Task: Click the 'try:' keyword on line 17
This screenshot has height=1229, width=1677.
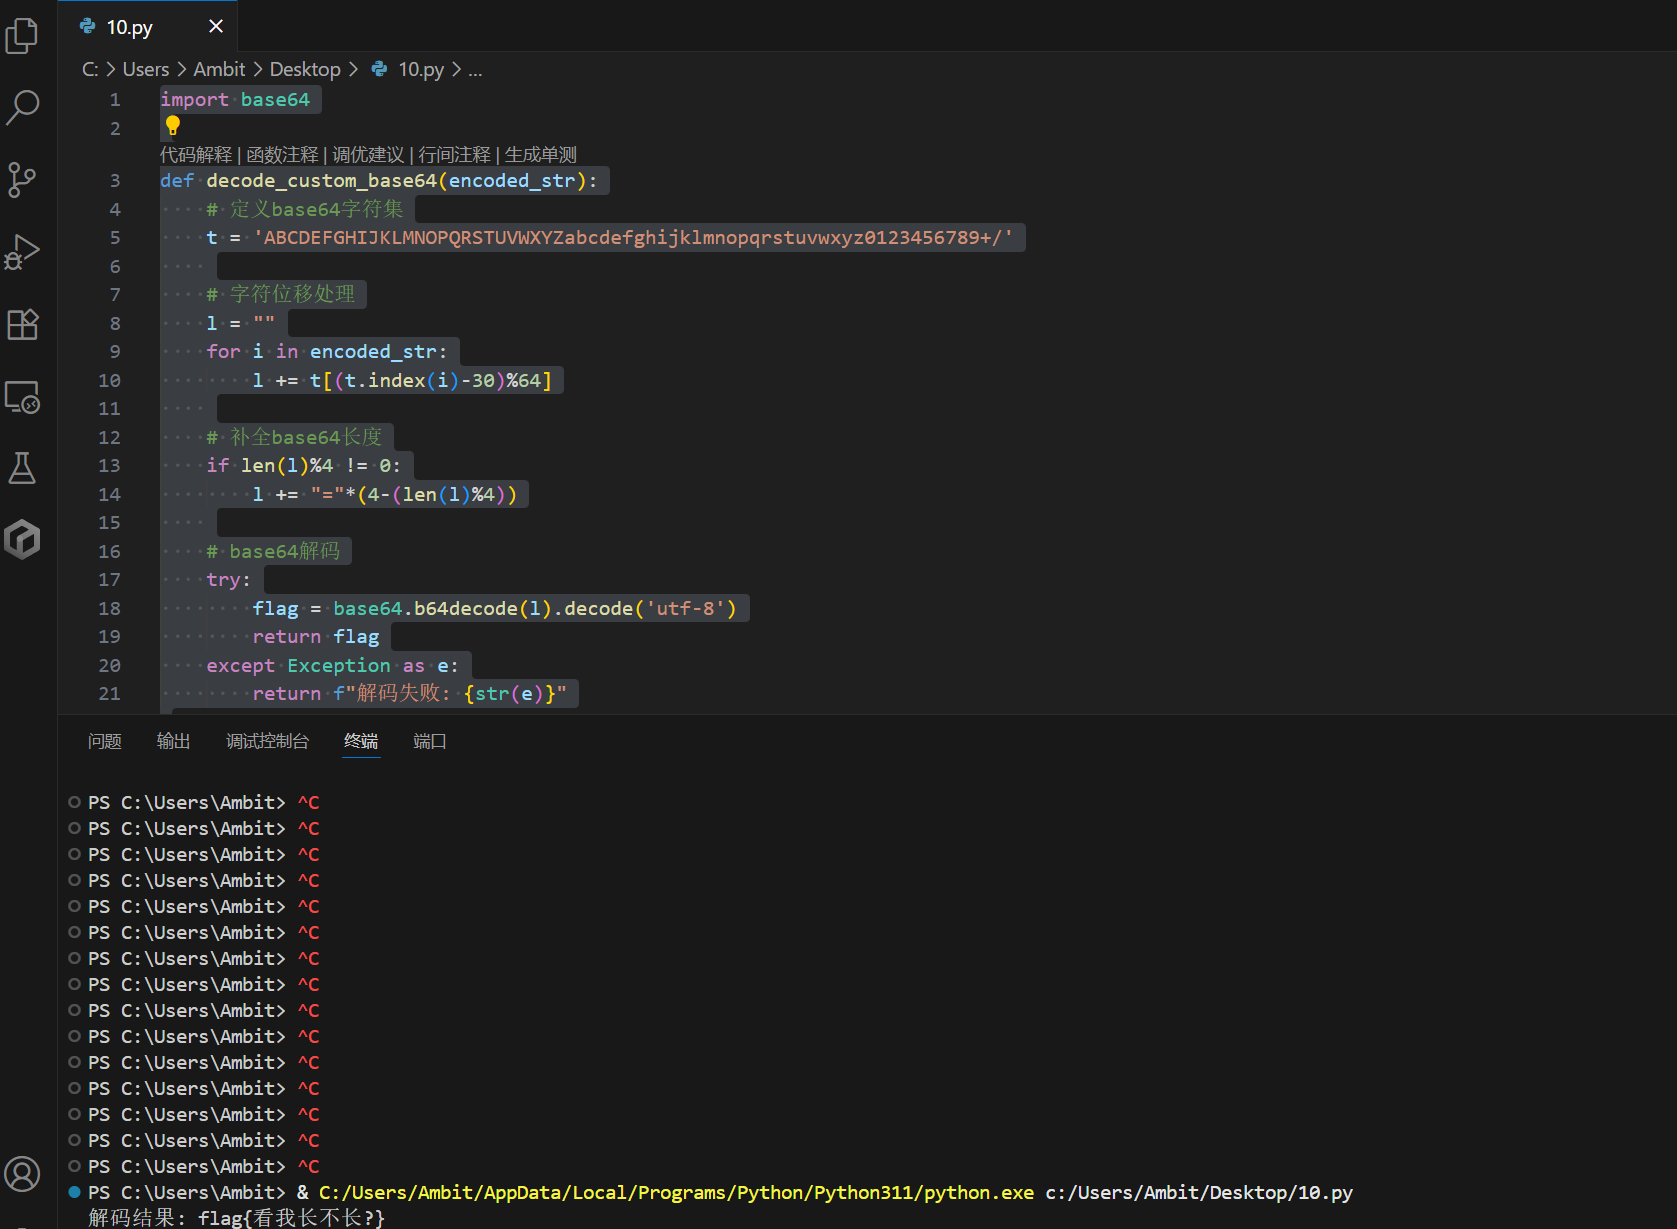Action: [229, 579]
